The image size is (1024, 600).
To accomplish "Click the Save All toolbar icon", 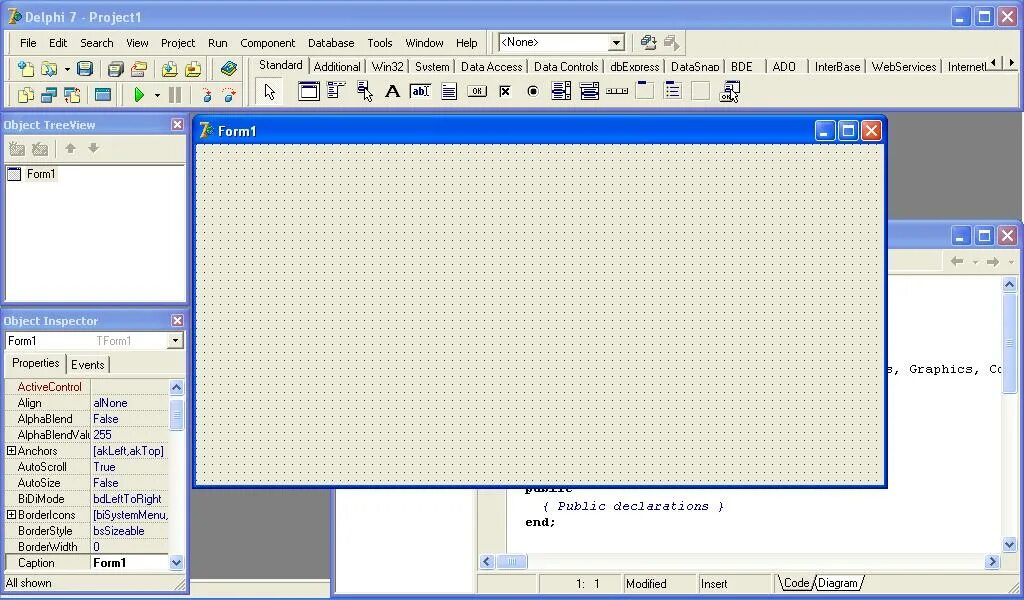I will [x=116, y=69].
